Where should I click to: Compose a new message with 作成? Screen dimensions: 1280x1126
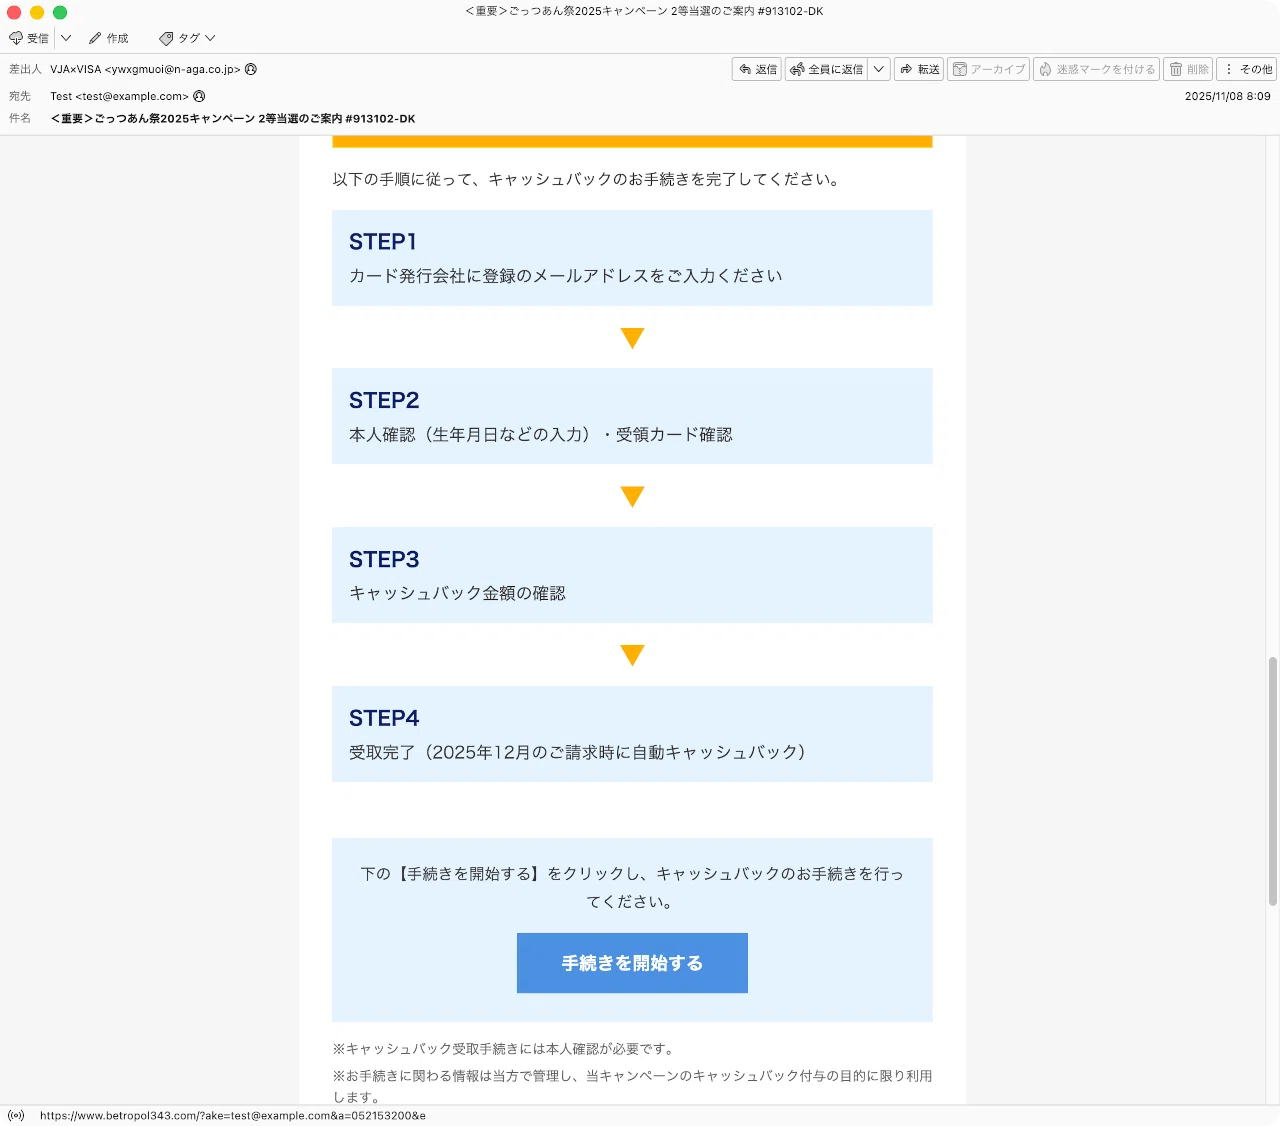[109, 38]
